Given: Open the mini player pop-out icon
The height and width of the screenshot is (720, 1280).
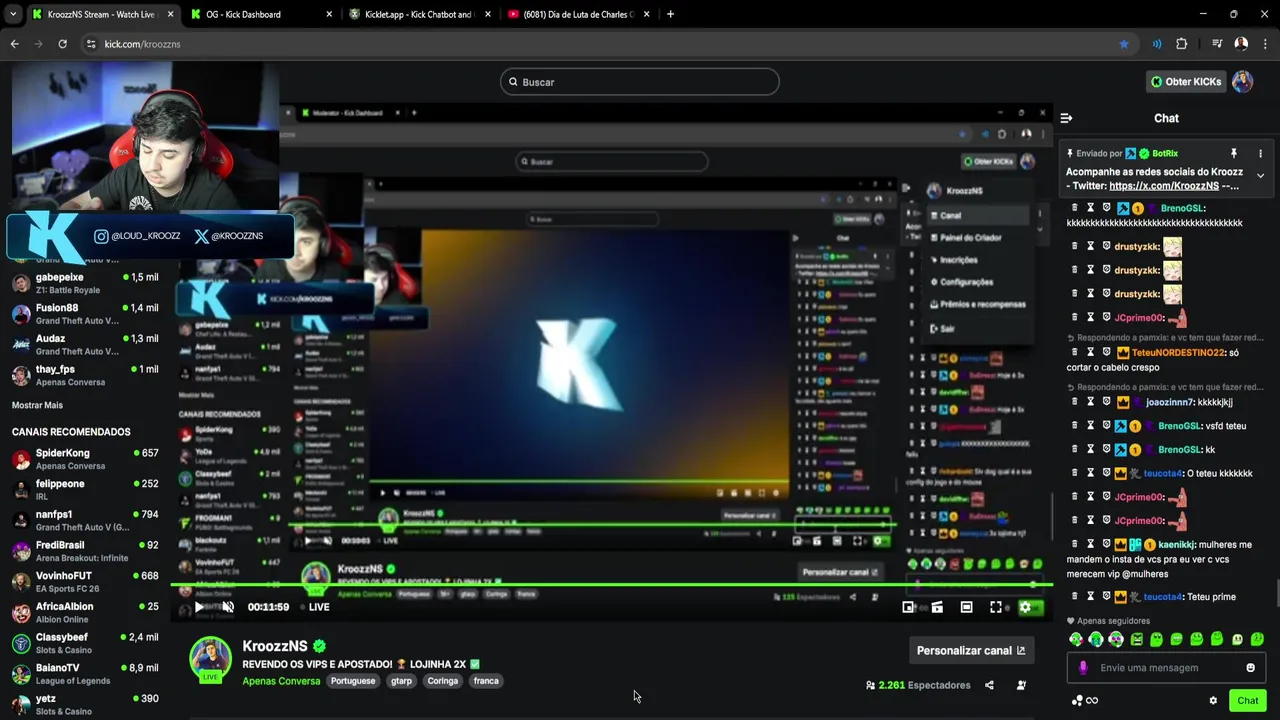Looking at the screenshot, I should pyautogui.click(x=908, y=607).
